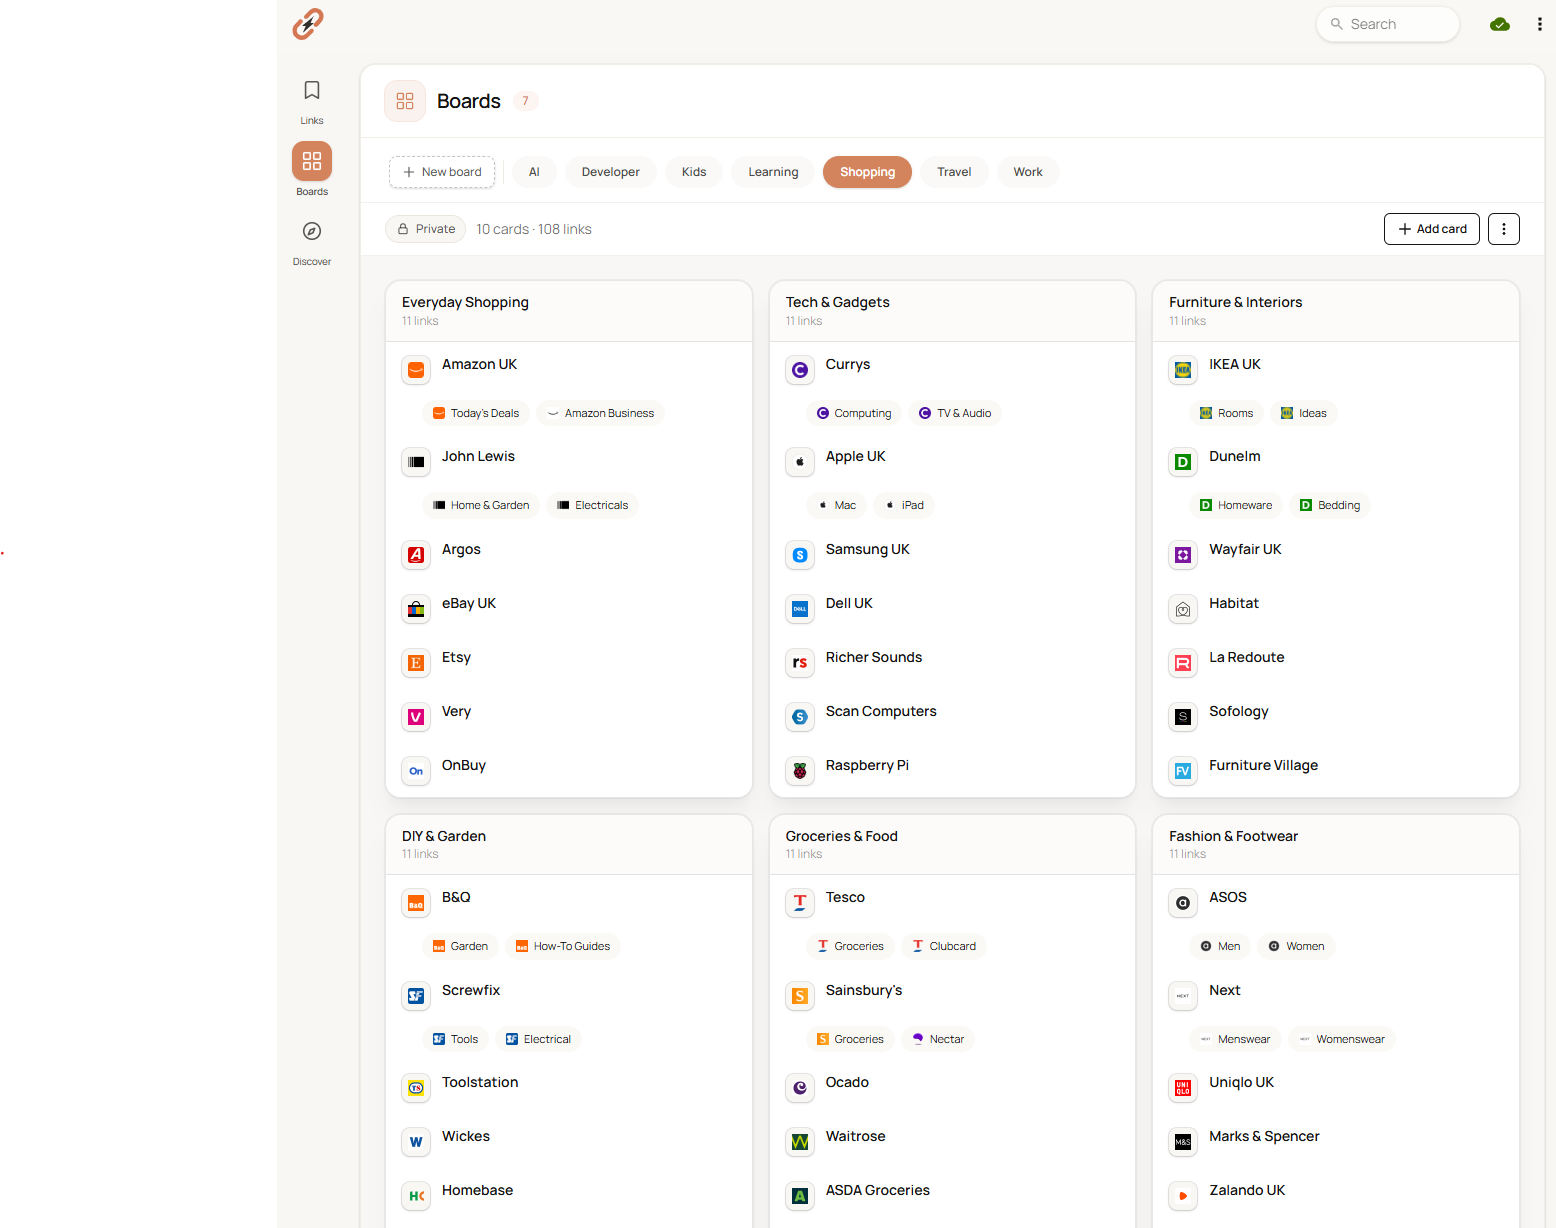Open the Travel board tab
The height and width of the screenshot is (1228, 1556).
[x=954, y=172]
